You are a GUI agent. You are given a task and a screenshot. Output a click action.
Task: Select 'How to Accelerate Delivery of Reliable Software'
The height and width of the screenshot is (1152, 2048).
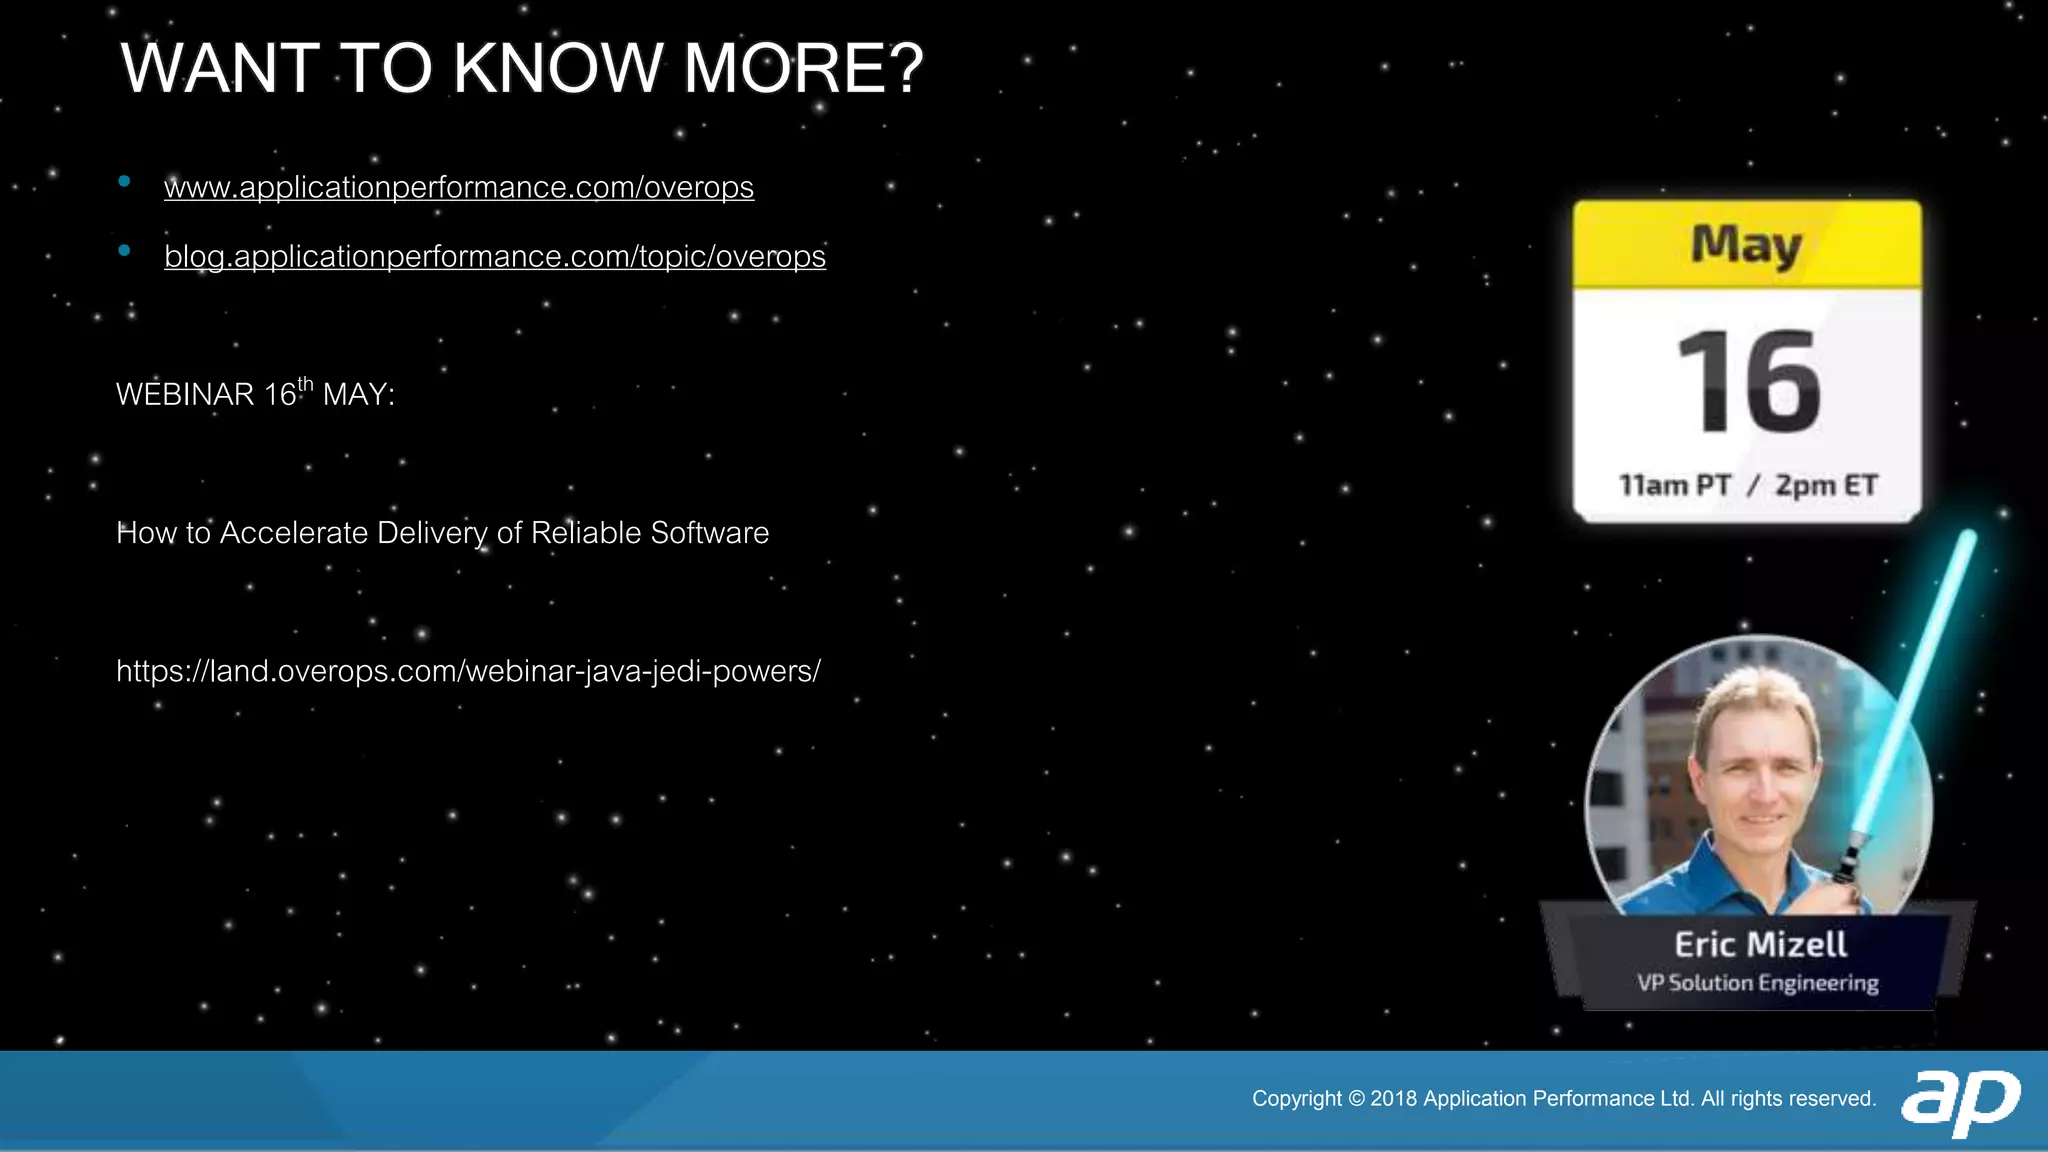(x=442, y=533)
